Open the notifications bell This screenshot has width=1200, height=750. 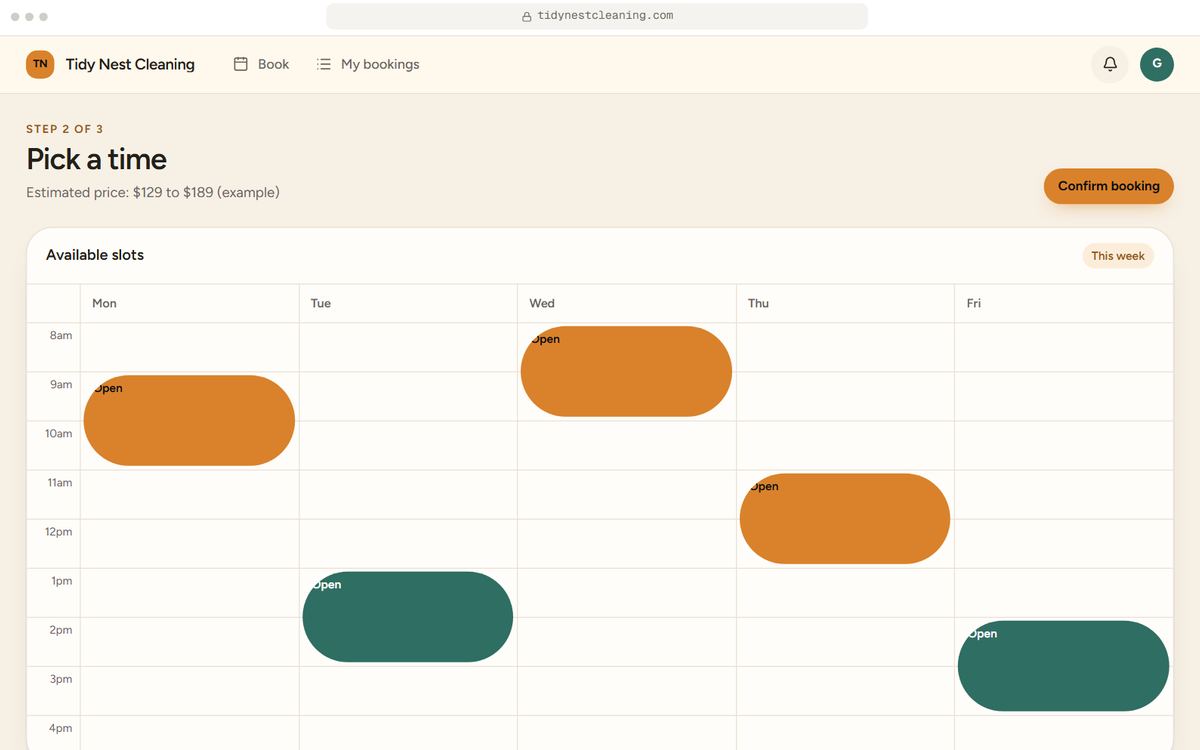tap(1110, 64)
